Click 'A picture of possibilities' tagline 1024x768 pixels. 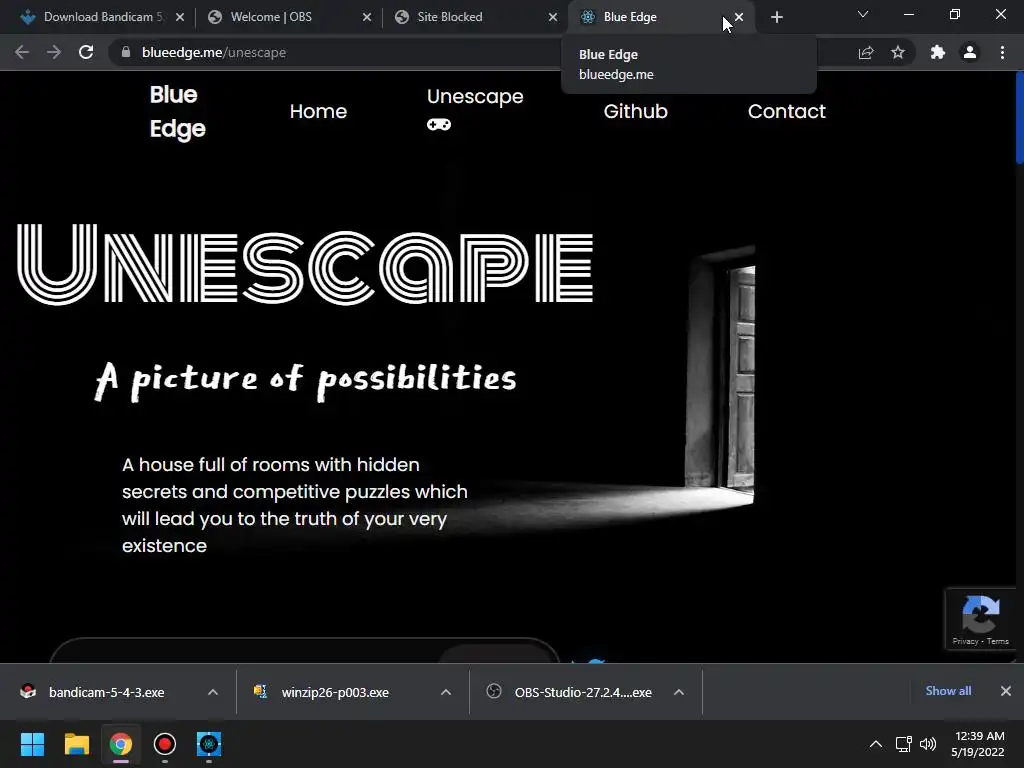306,379
